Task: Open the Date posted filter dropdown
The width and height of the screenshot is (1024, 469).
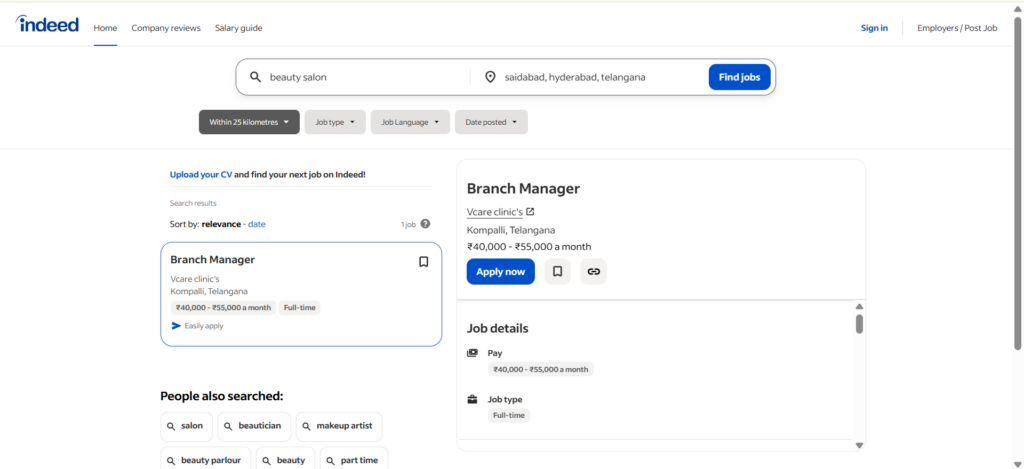Action: tap(490, 122)
